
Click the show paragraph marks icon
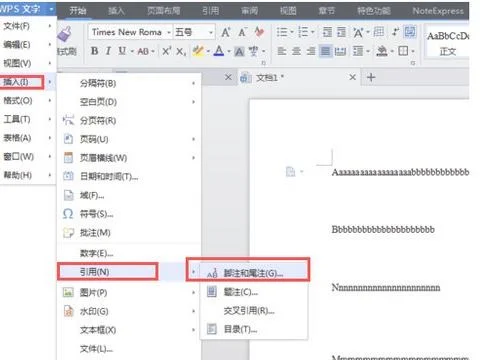point(396,32)
